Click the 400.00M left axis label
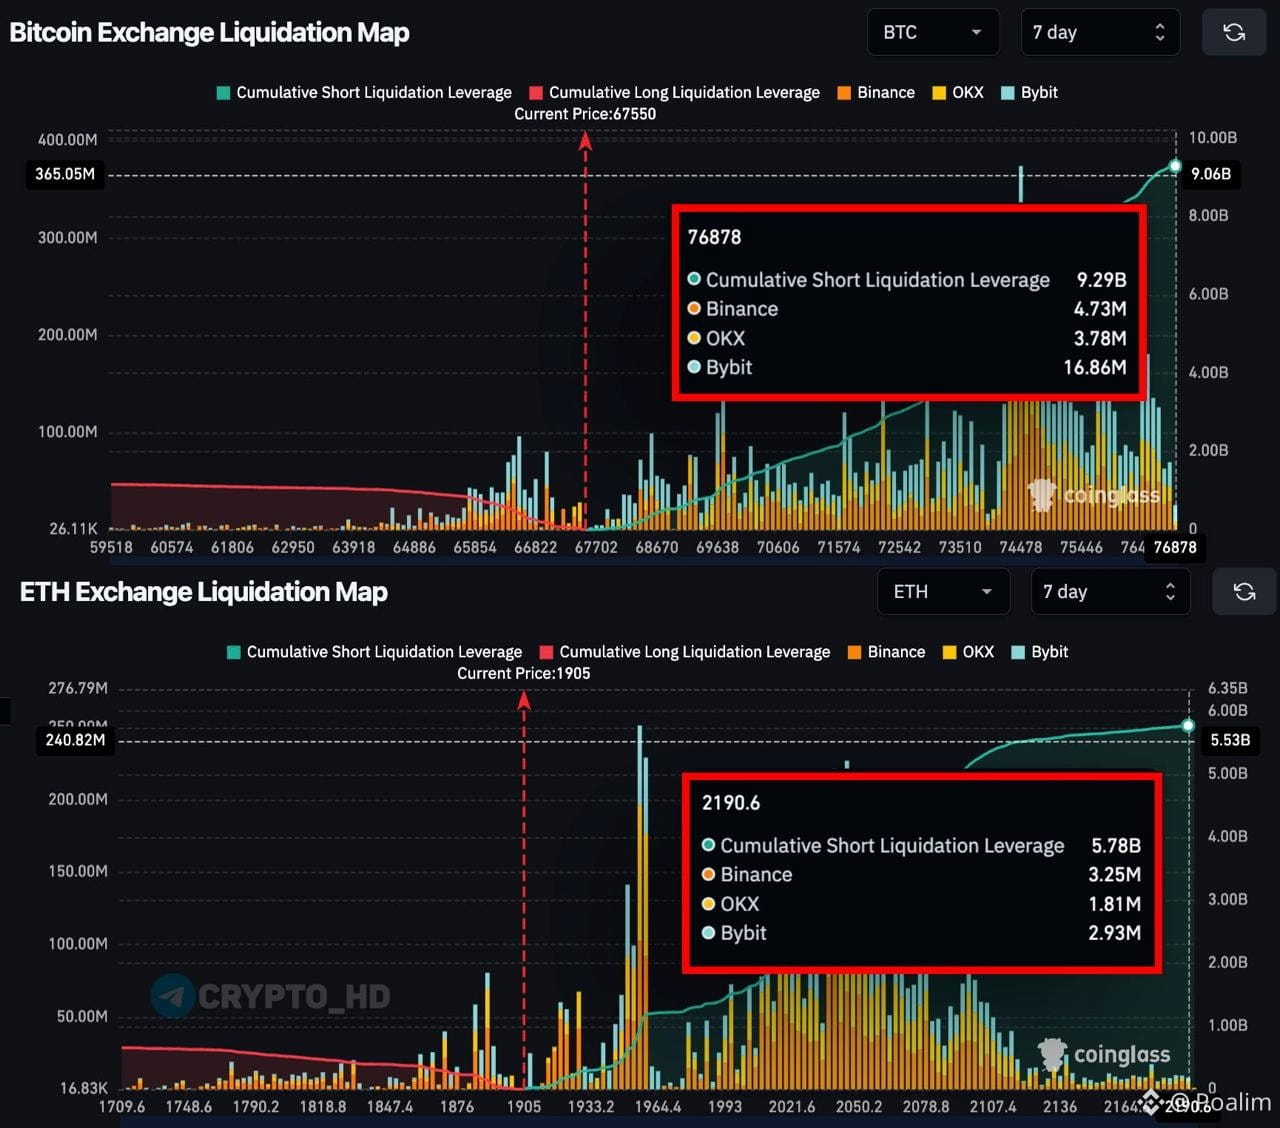 [x=68, y=139]
